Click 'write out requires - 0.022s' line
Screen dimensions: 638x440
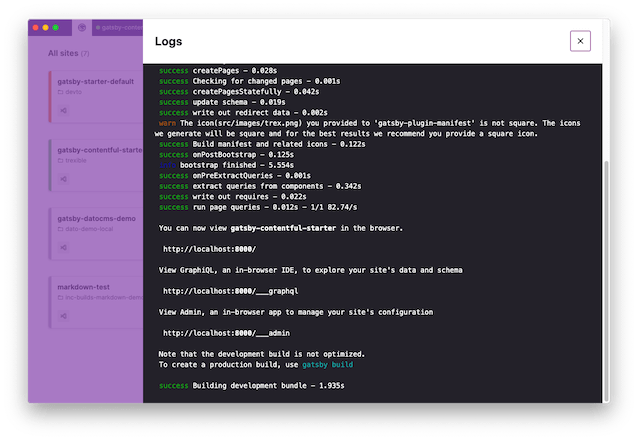pos(233,197)
